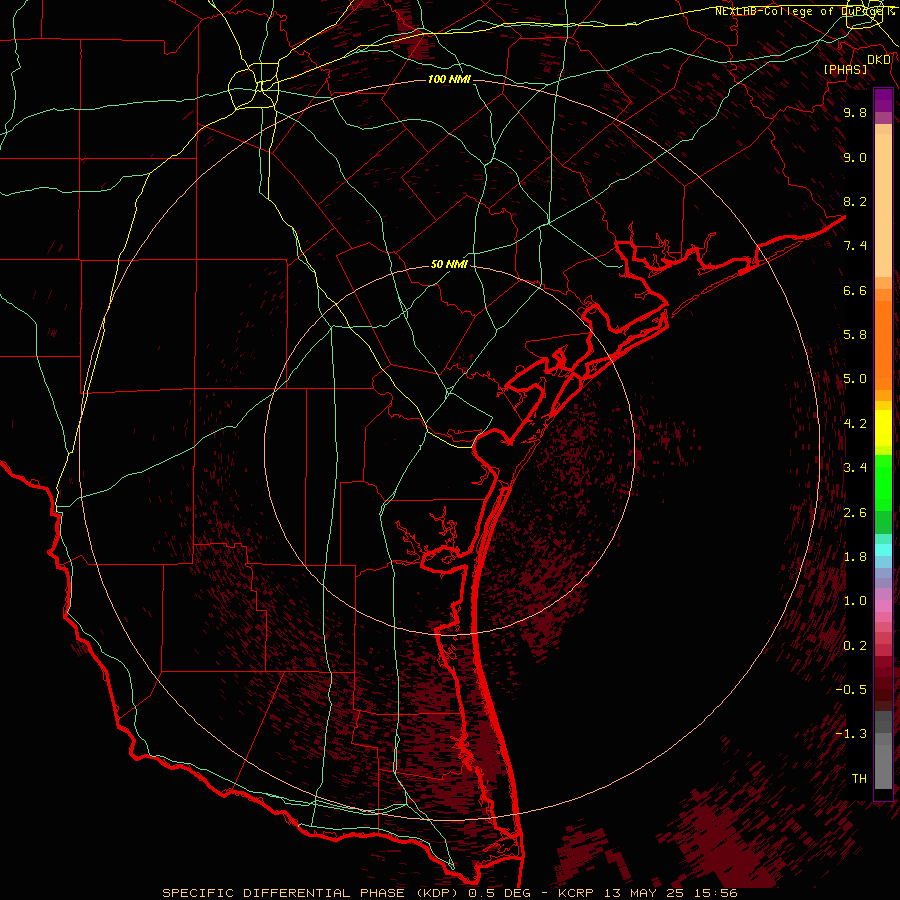Click the 0.2 scale value
This screenshot has width=900, height=900.
[x=855, y=646]
